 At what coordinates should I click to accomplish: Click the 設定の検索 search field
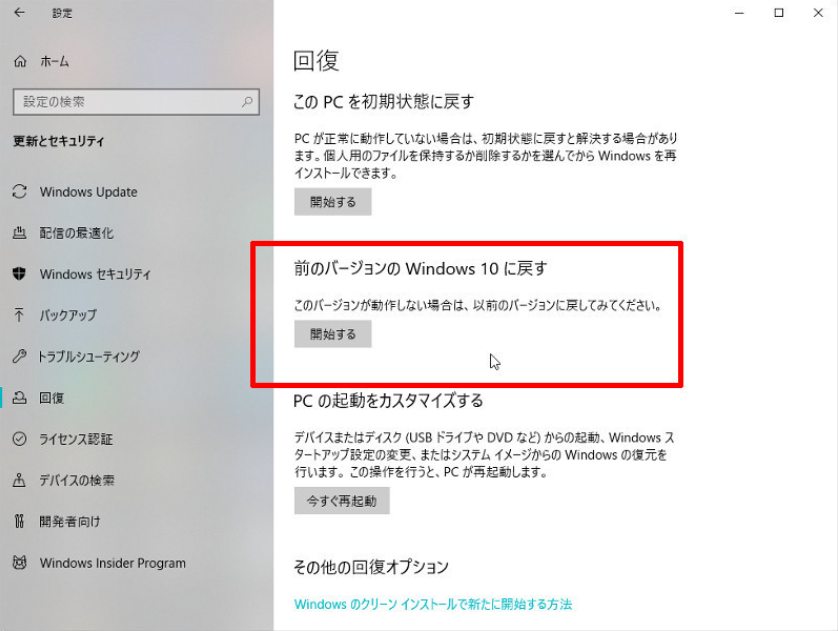[x=136, y=102]
